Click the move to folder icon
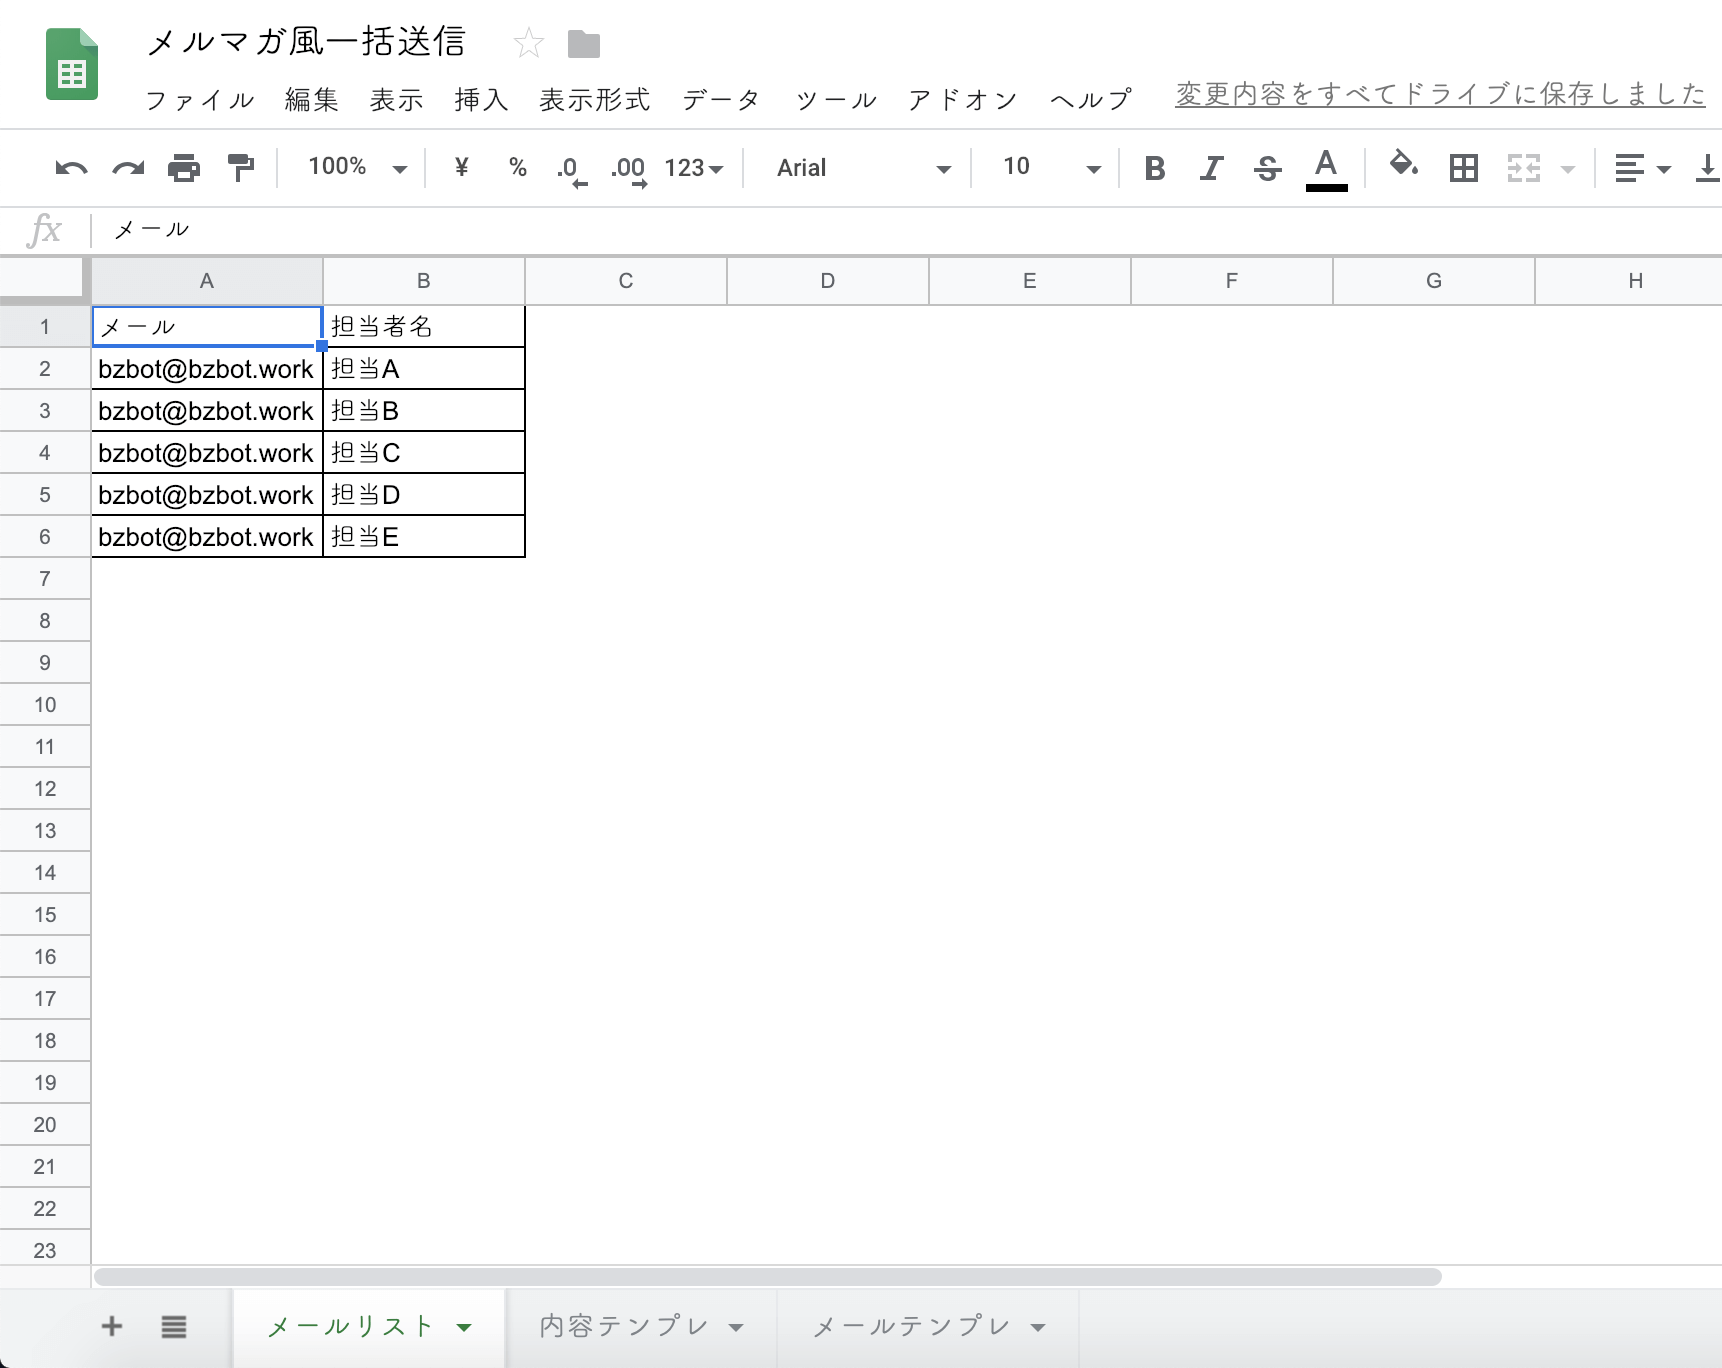 [x=584, y=44]
